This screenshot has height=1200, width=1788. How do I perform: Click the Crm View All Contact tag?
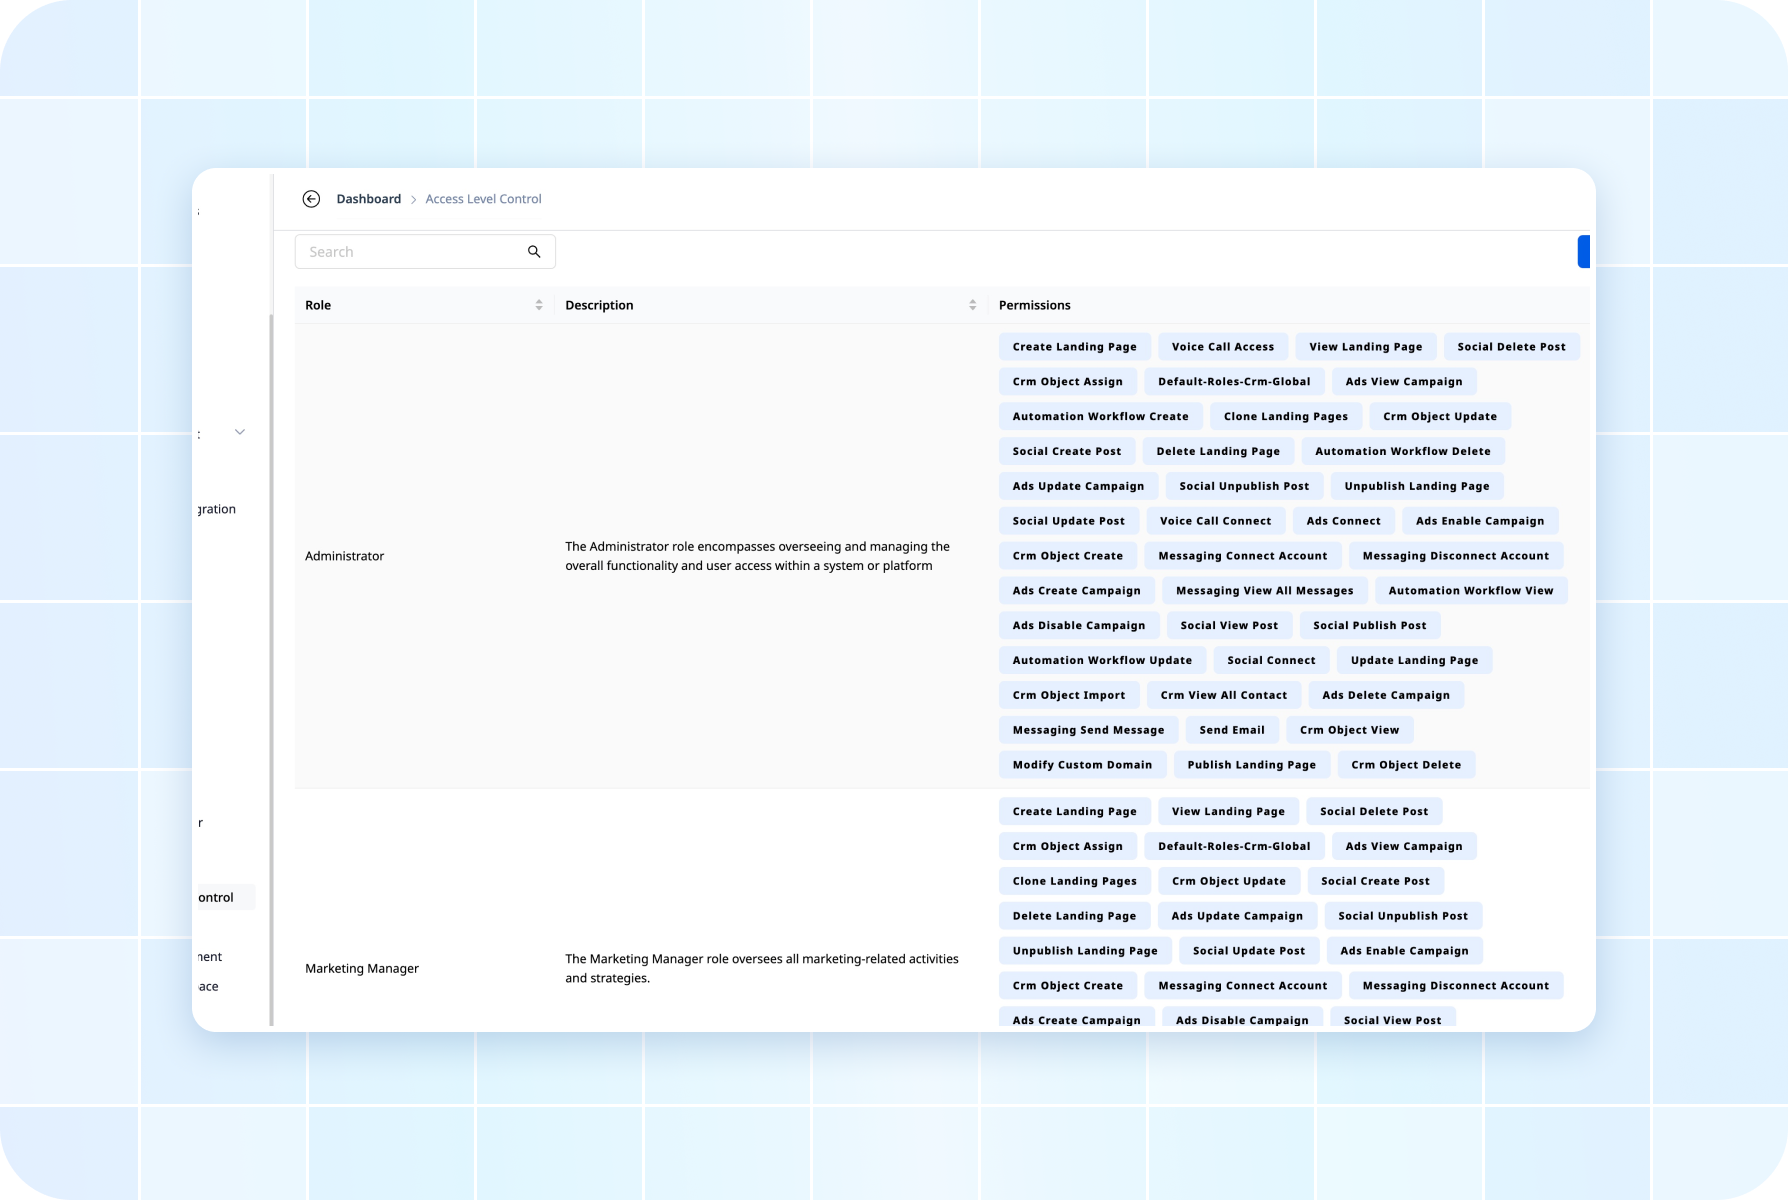[1223, 695]
